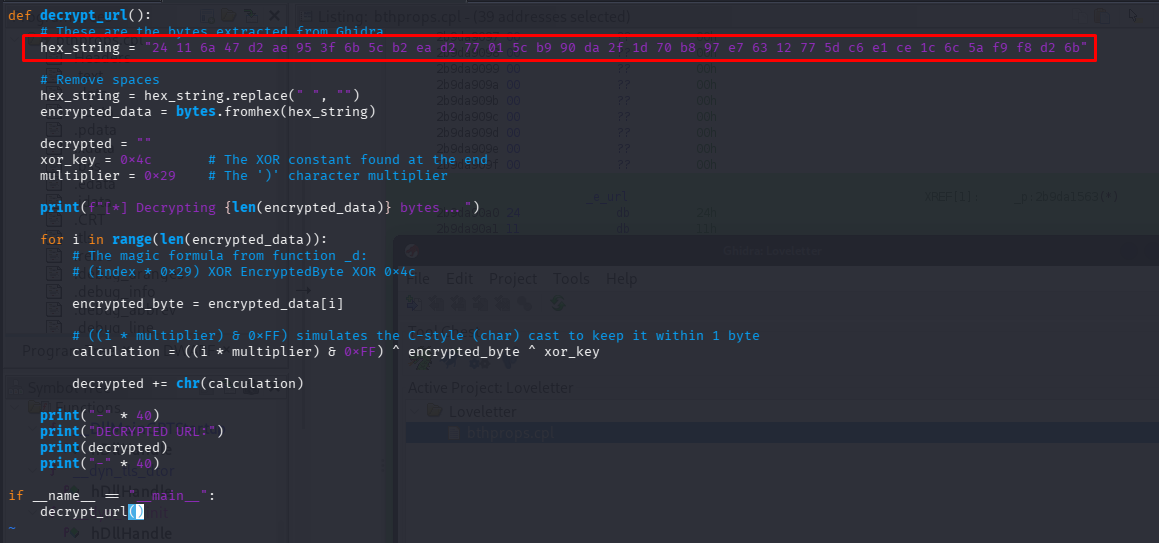Click the highlighted hex_string assignment line

562,48
